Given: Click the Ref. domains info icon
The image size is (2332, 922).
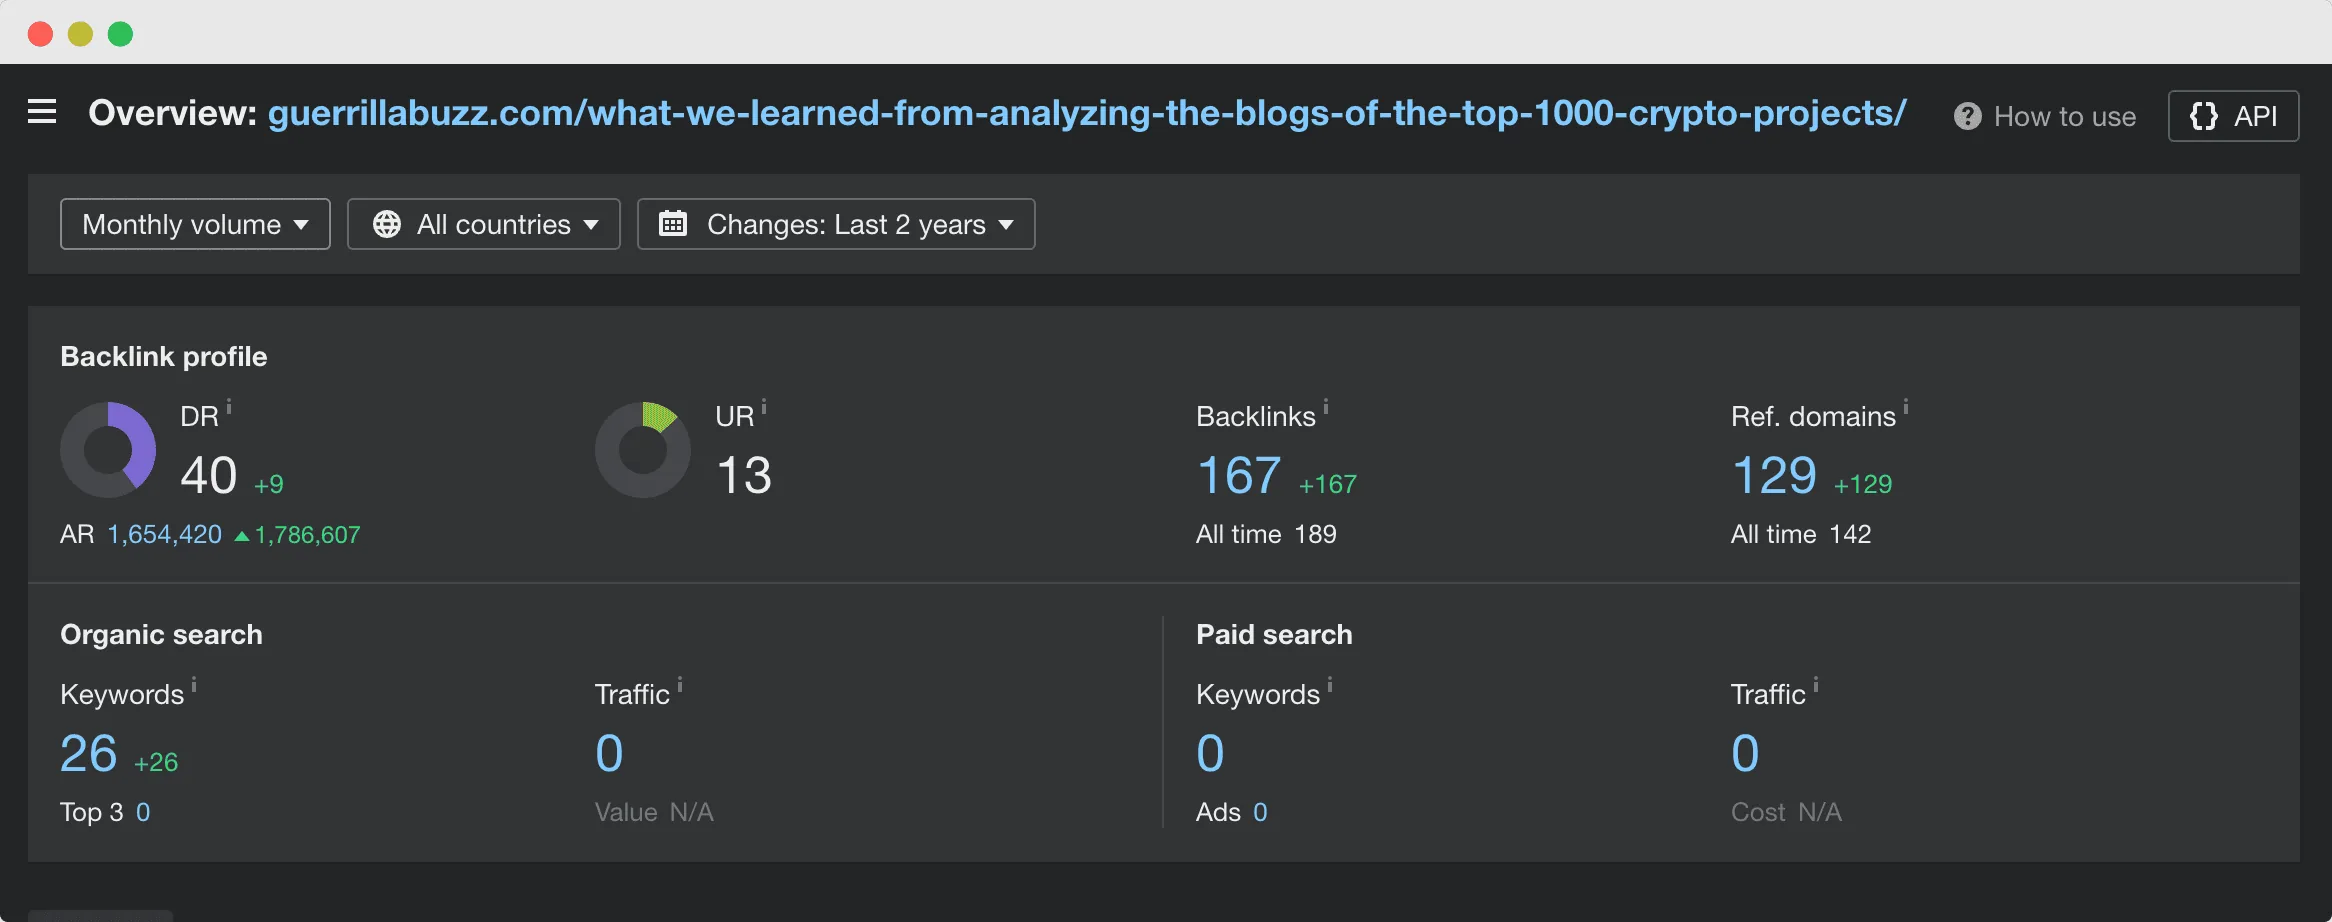Looking at the screenshot, I should tap(1906, 406).
